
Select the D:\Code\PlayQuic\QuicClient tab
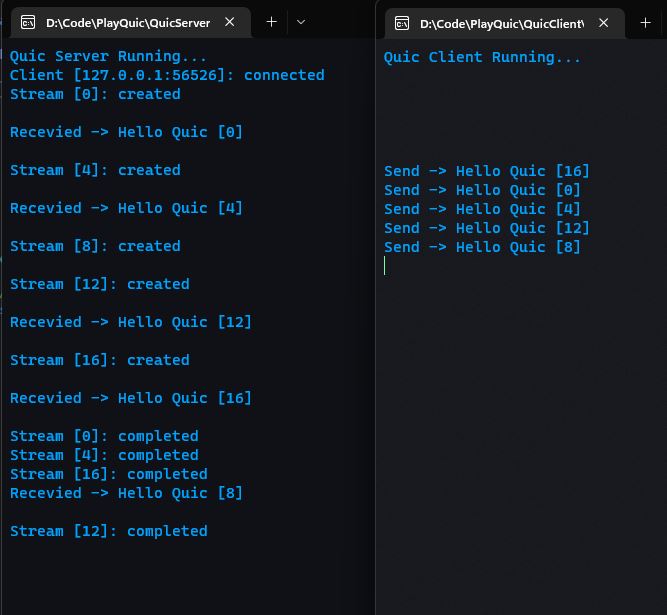[x=500, y=23]
